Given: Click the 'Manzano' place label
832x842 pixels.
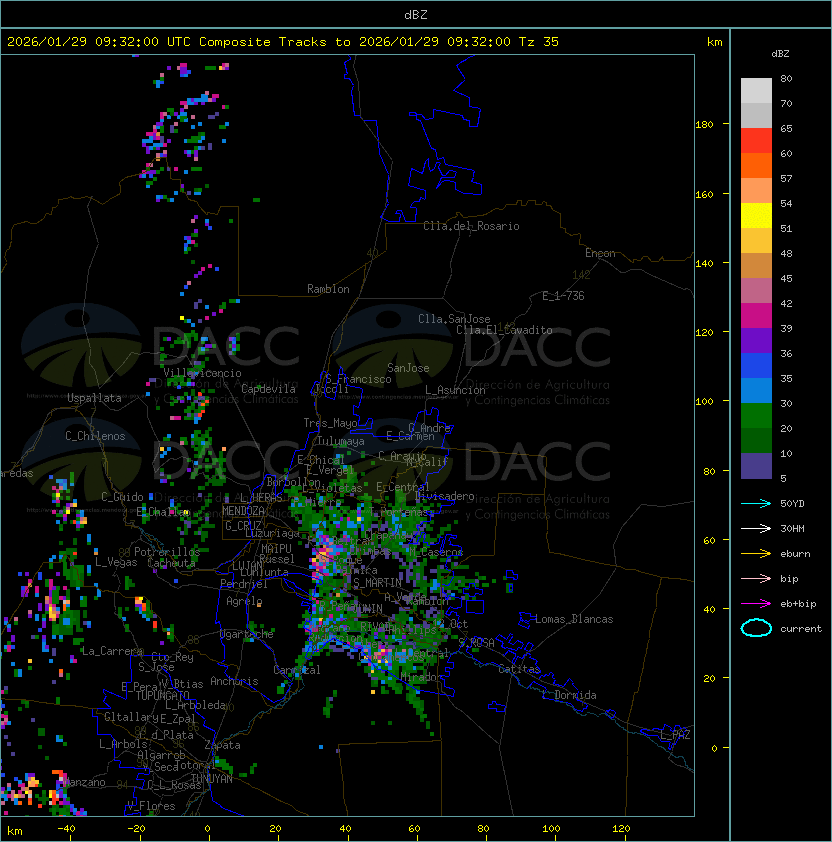Looking at the screenshot, I should coord(84,782).
